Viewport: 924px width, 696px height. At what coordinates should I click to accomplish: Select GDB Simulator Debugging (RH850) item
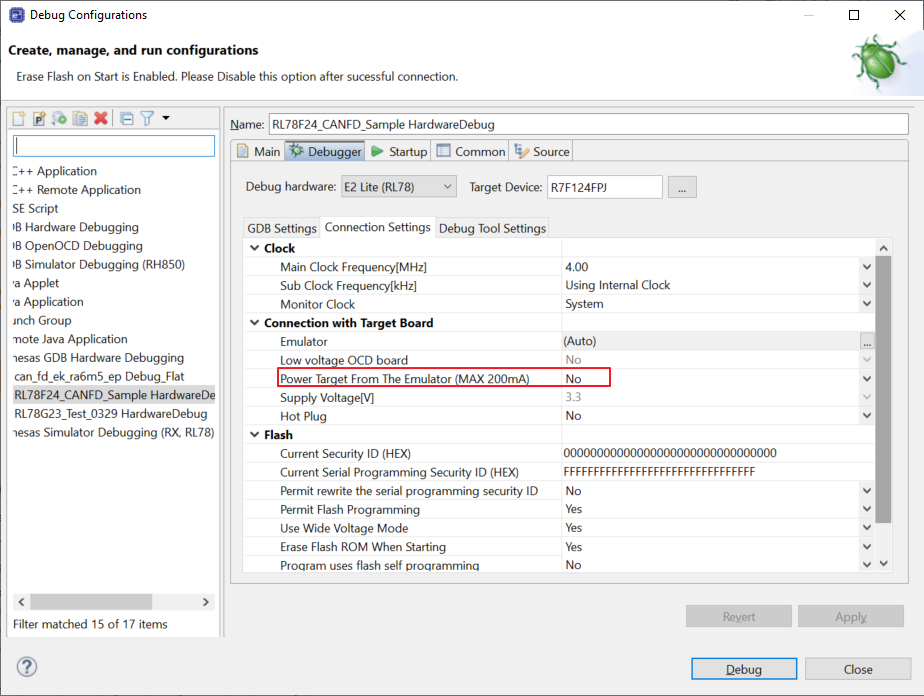click(x=99, y=265)
